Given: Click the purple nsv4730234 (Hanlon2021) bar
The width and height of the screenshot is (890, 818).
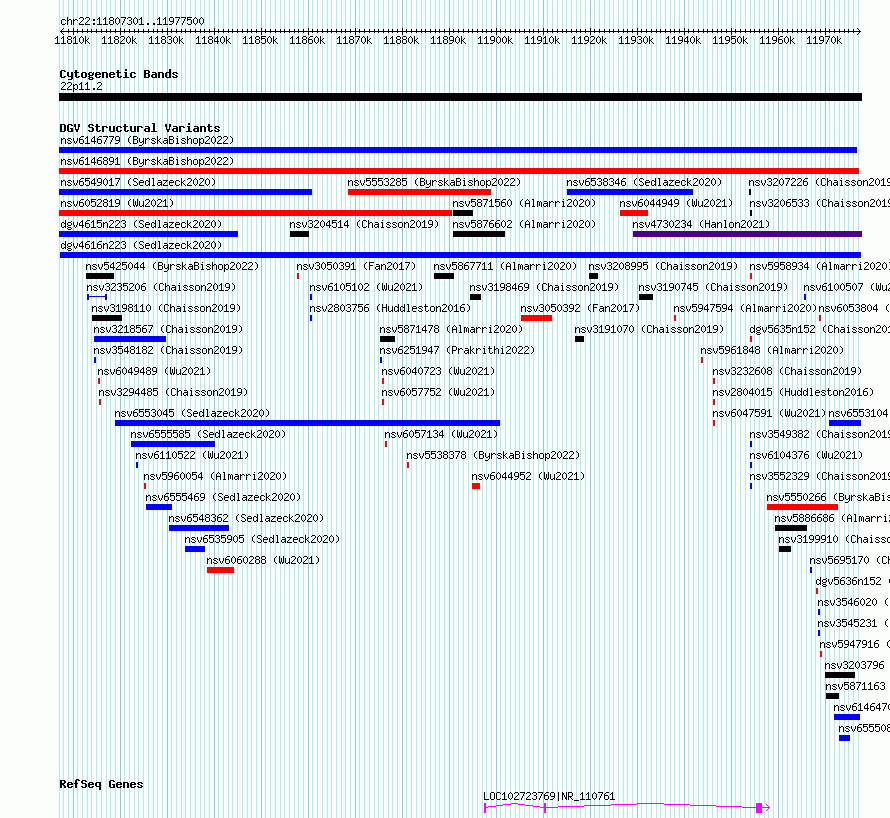Looking at the screenshot, I should pyautogui.click(x=747, y=234).
